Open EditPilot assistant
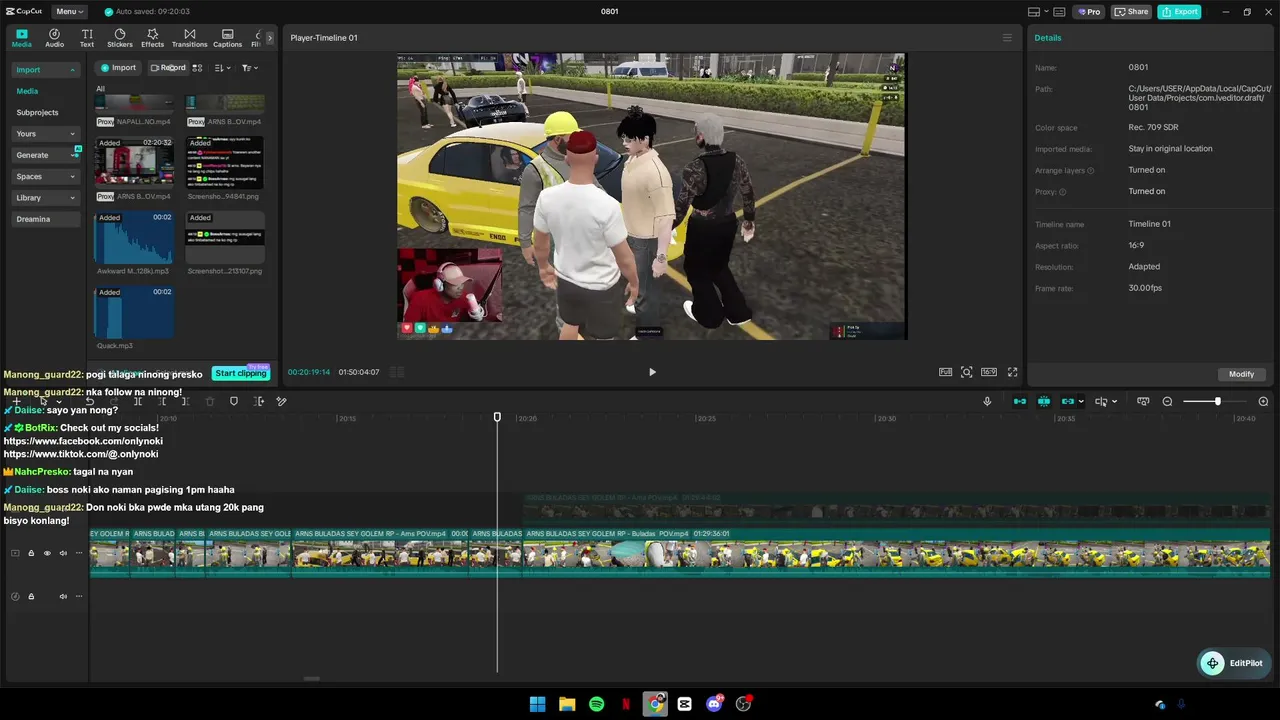The image size is (1280, 720). click(1233, 663)
